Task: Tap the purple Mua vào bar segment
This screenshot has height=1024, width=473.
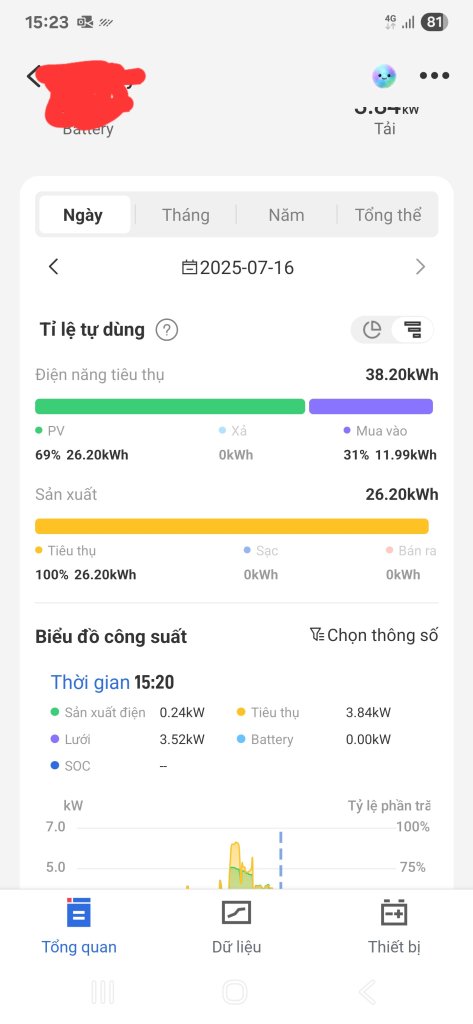Action: [x=370, y=406]
